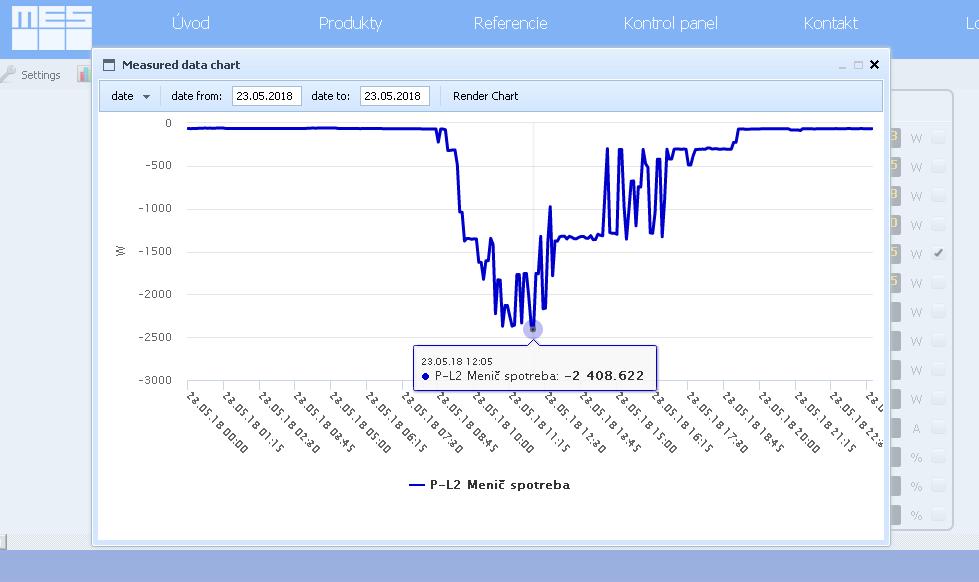Tick the checkbox in the A row
The height and width of the screenshot is (582, 979).
click(938, 428)
